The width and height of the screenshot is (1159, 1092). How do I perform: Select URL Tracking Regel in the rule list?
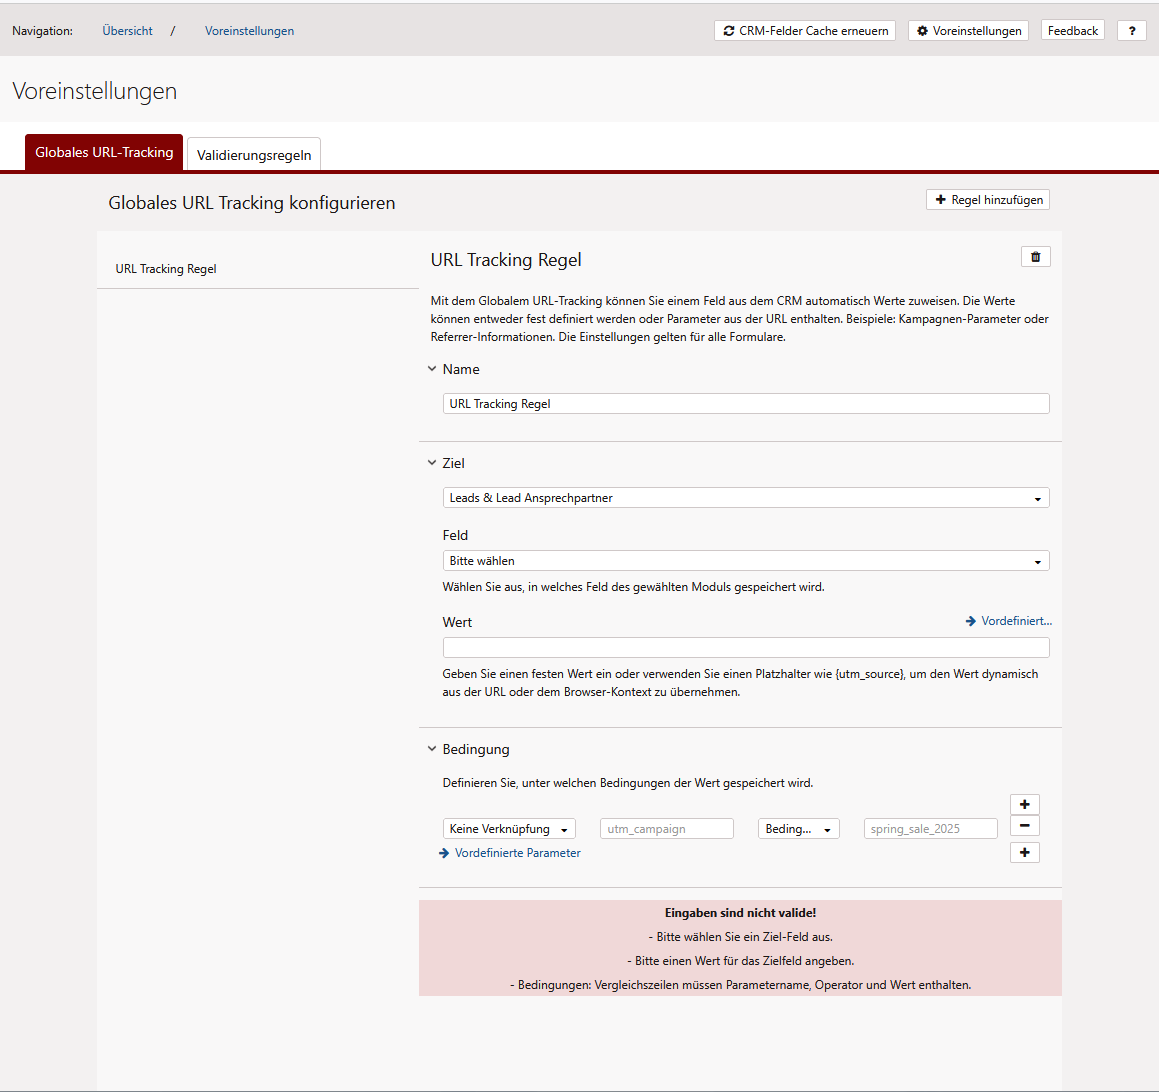click(166, 269)
